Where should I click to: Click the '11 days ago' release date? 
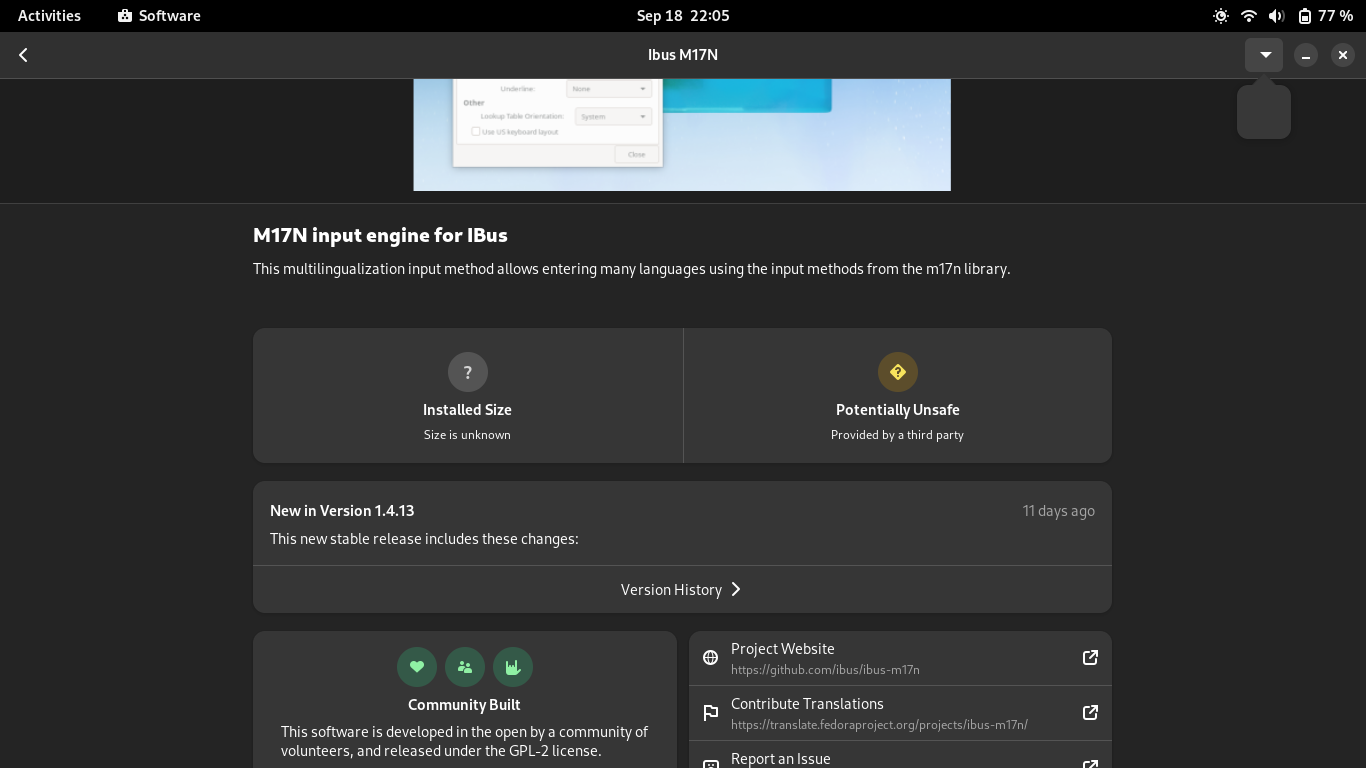(x=1058, y=511)
